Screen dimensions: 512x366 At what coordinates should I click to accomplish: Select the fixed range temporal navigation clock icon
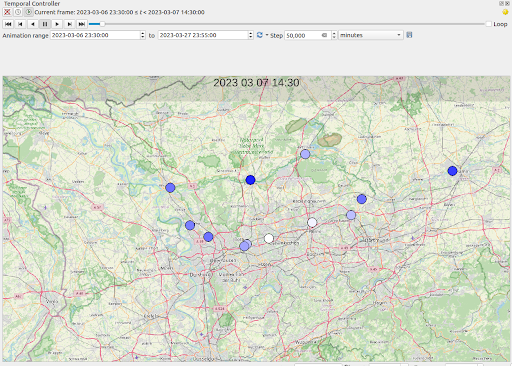[18, 12]
